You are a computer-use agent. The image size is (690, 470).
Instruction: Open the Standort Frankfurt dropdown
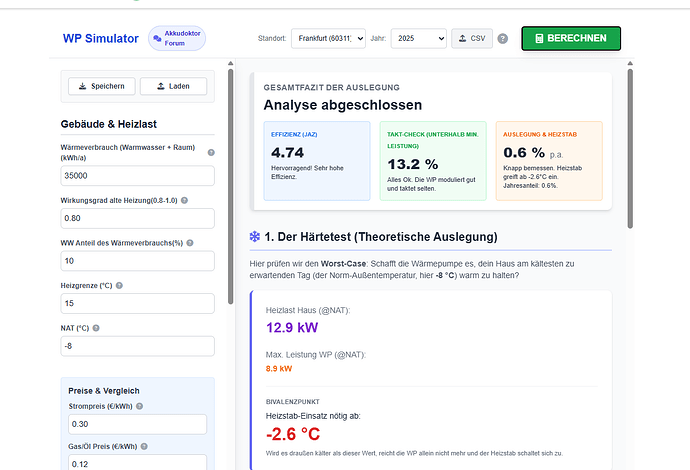[x=328, y=38]
